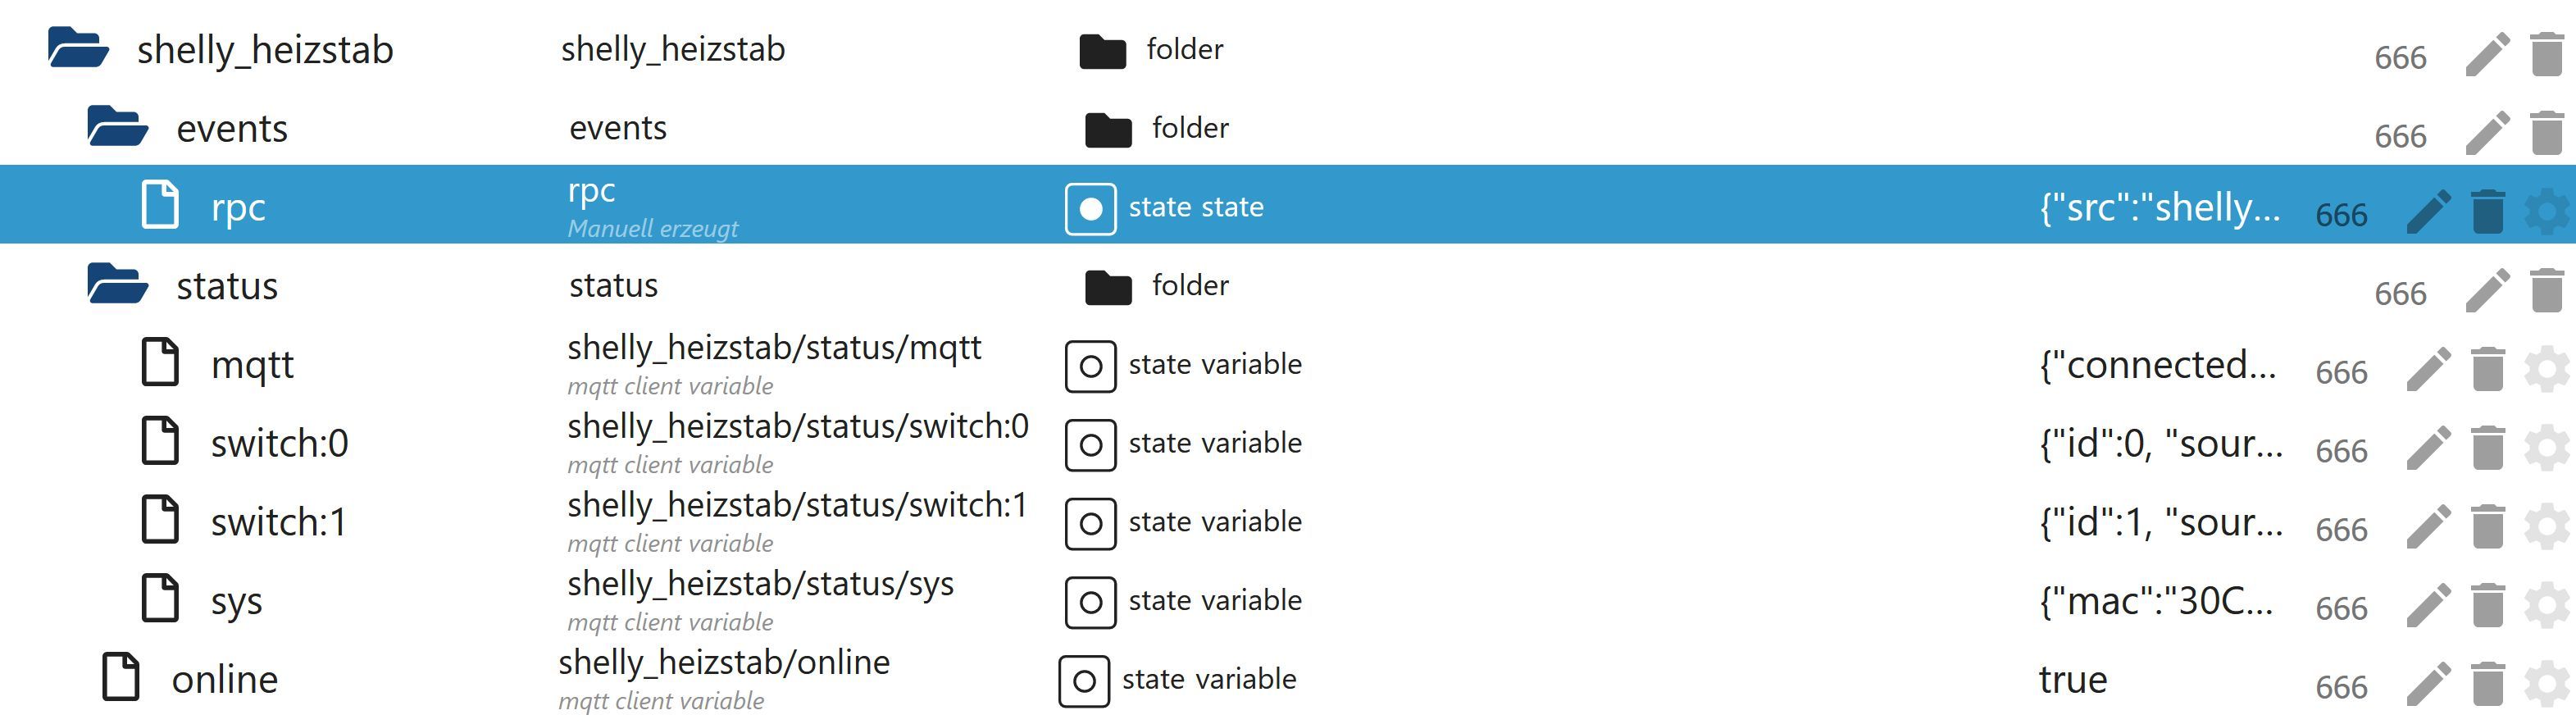Delete the sys state object

[2487, 605]
